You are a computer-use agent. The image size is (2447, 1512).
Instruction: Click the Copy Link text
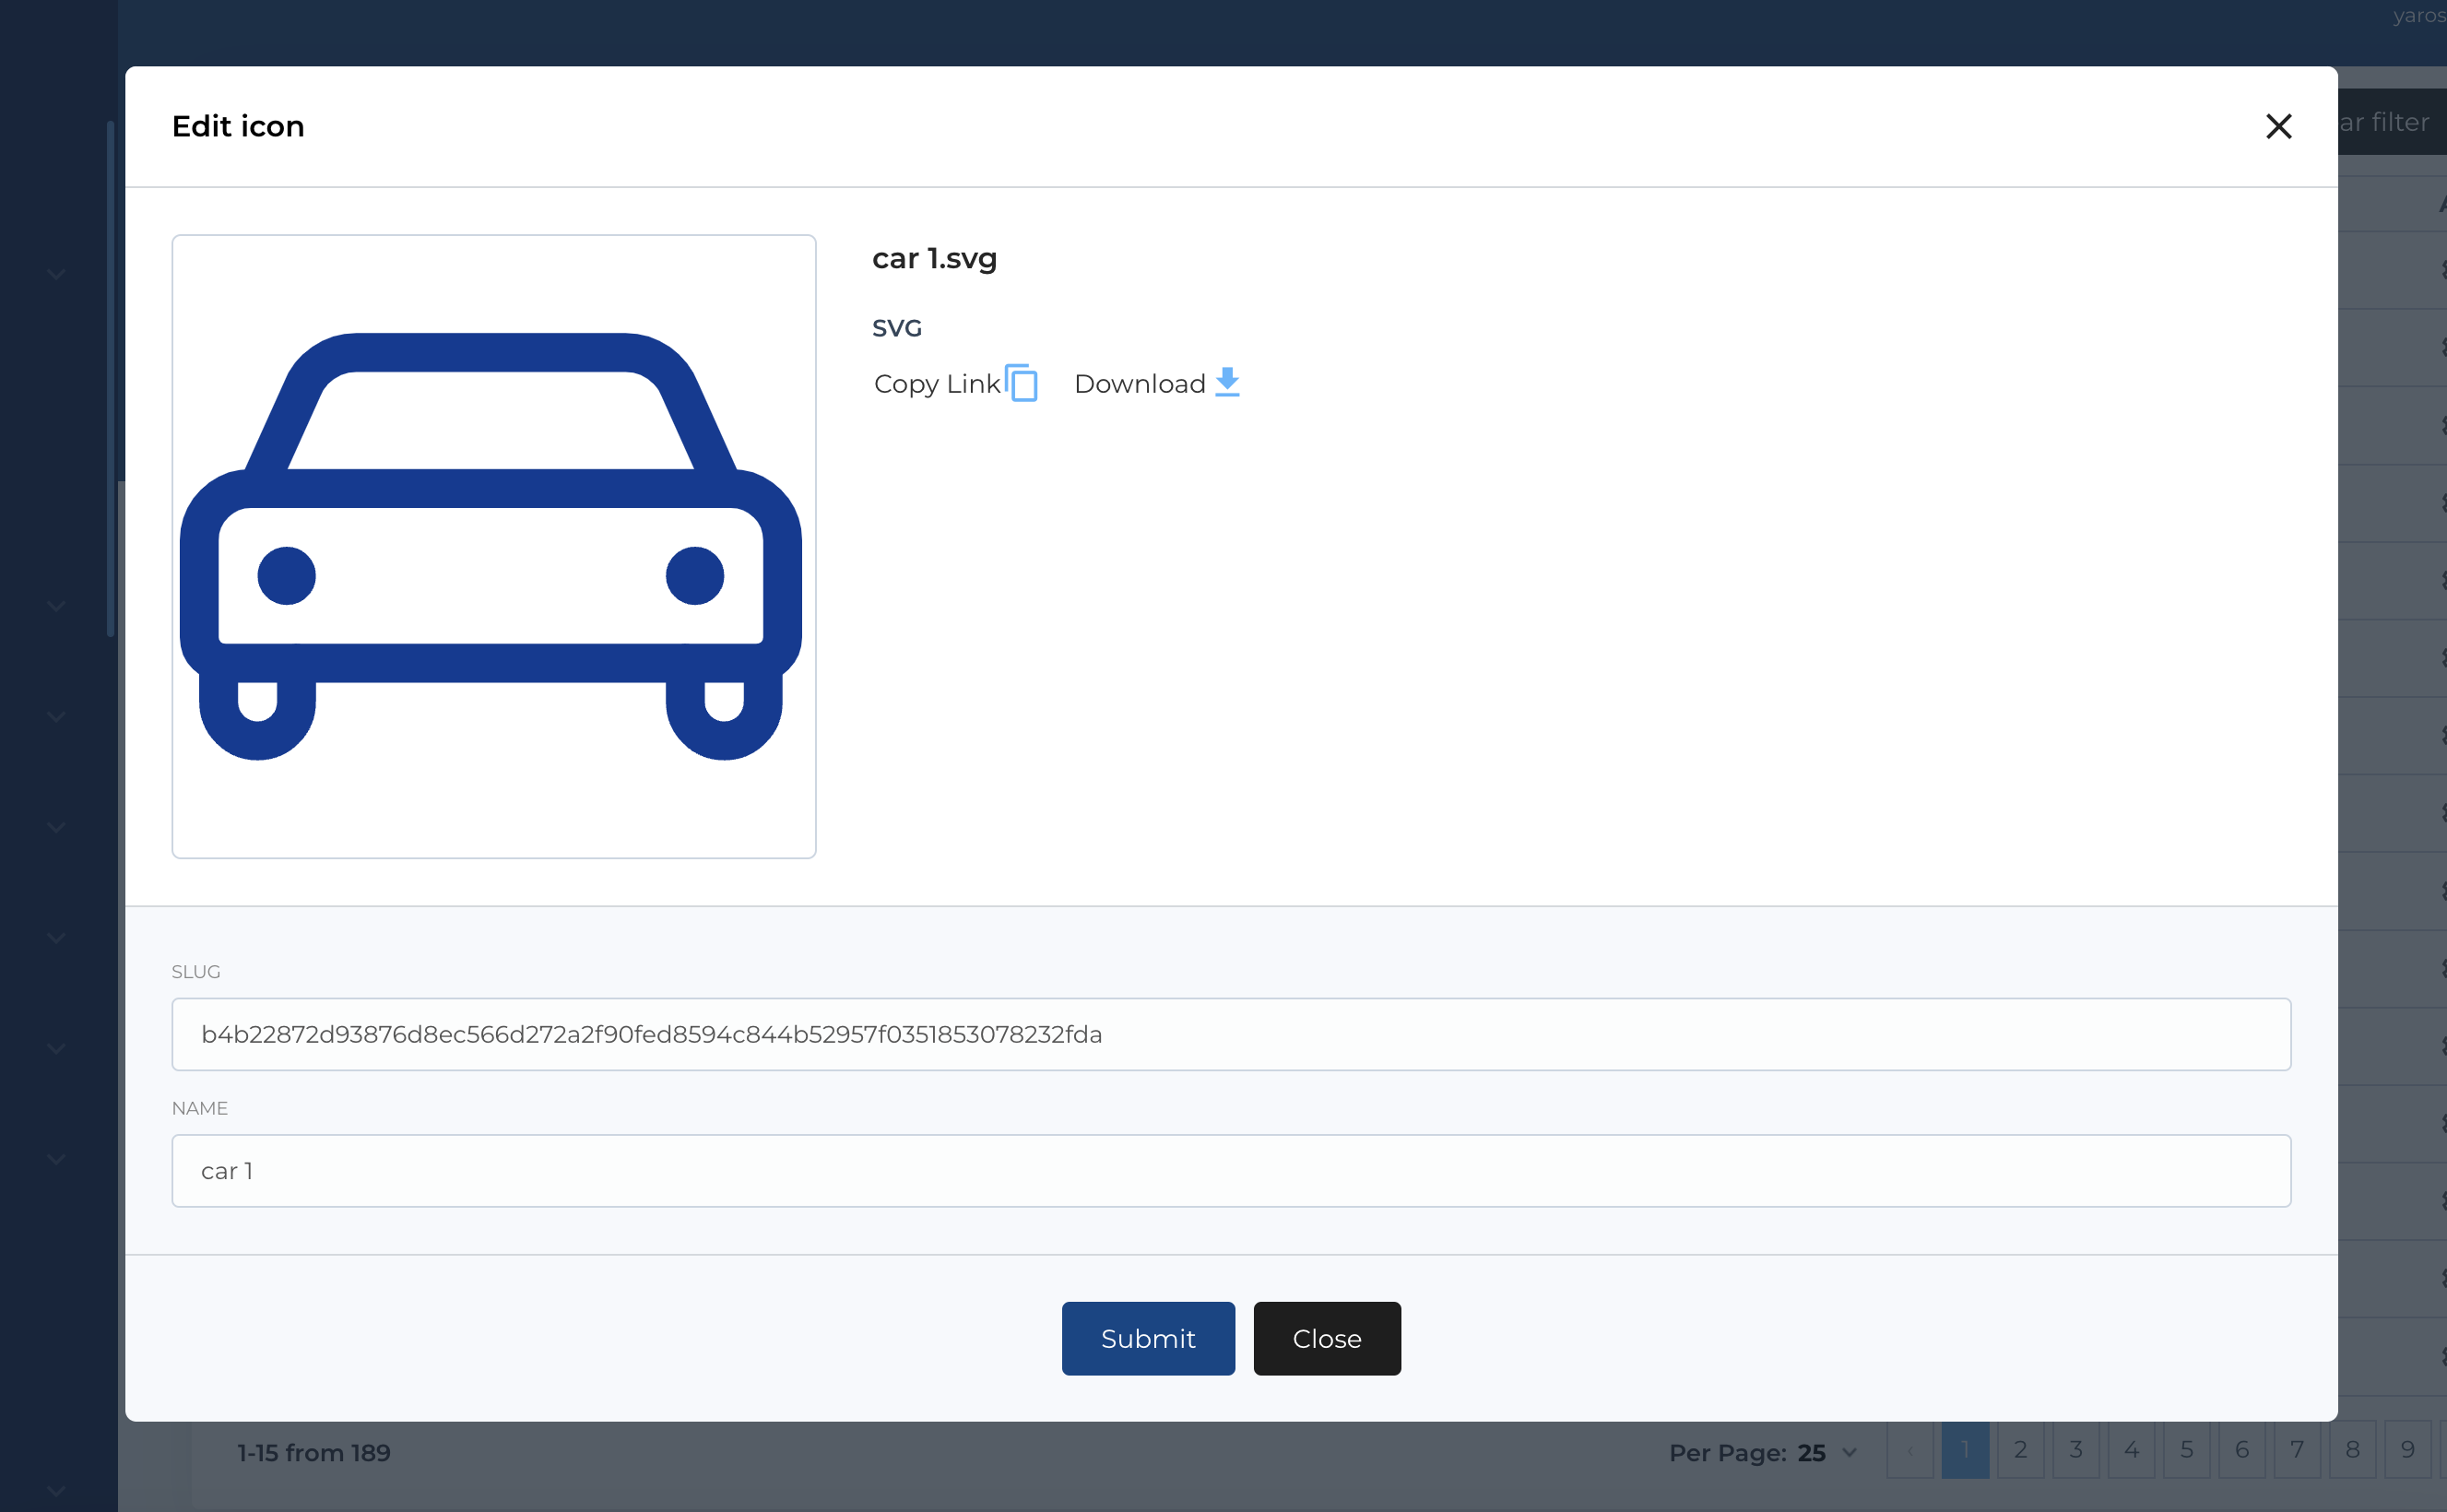[936, 384]
